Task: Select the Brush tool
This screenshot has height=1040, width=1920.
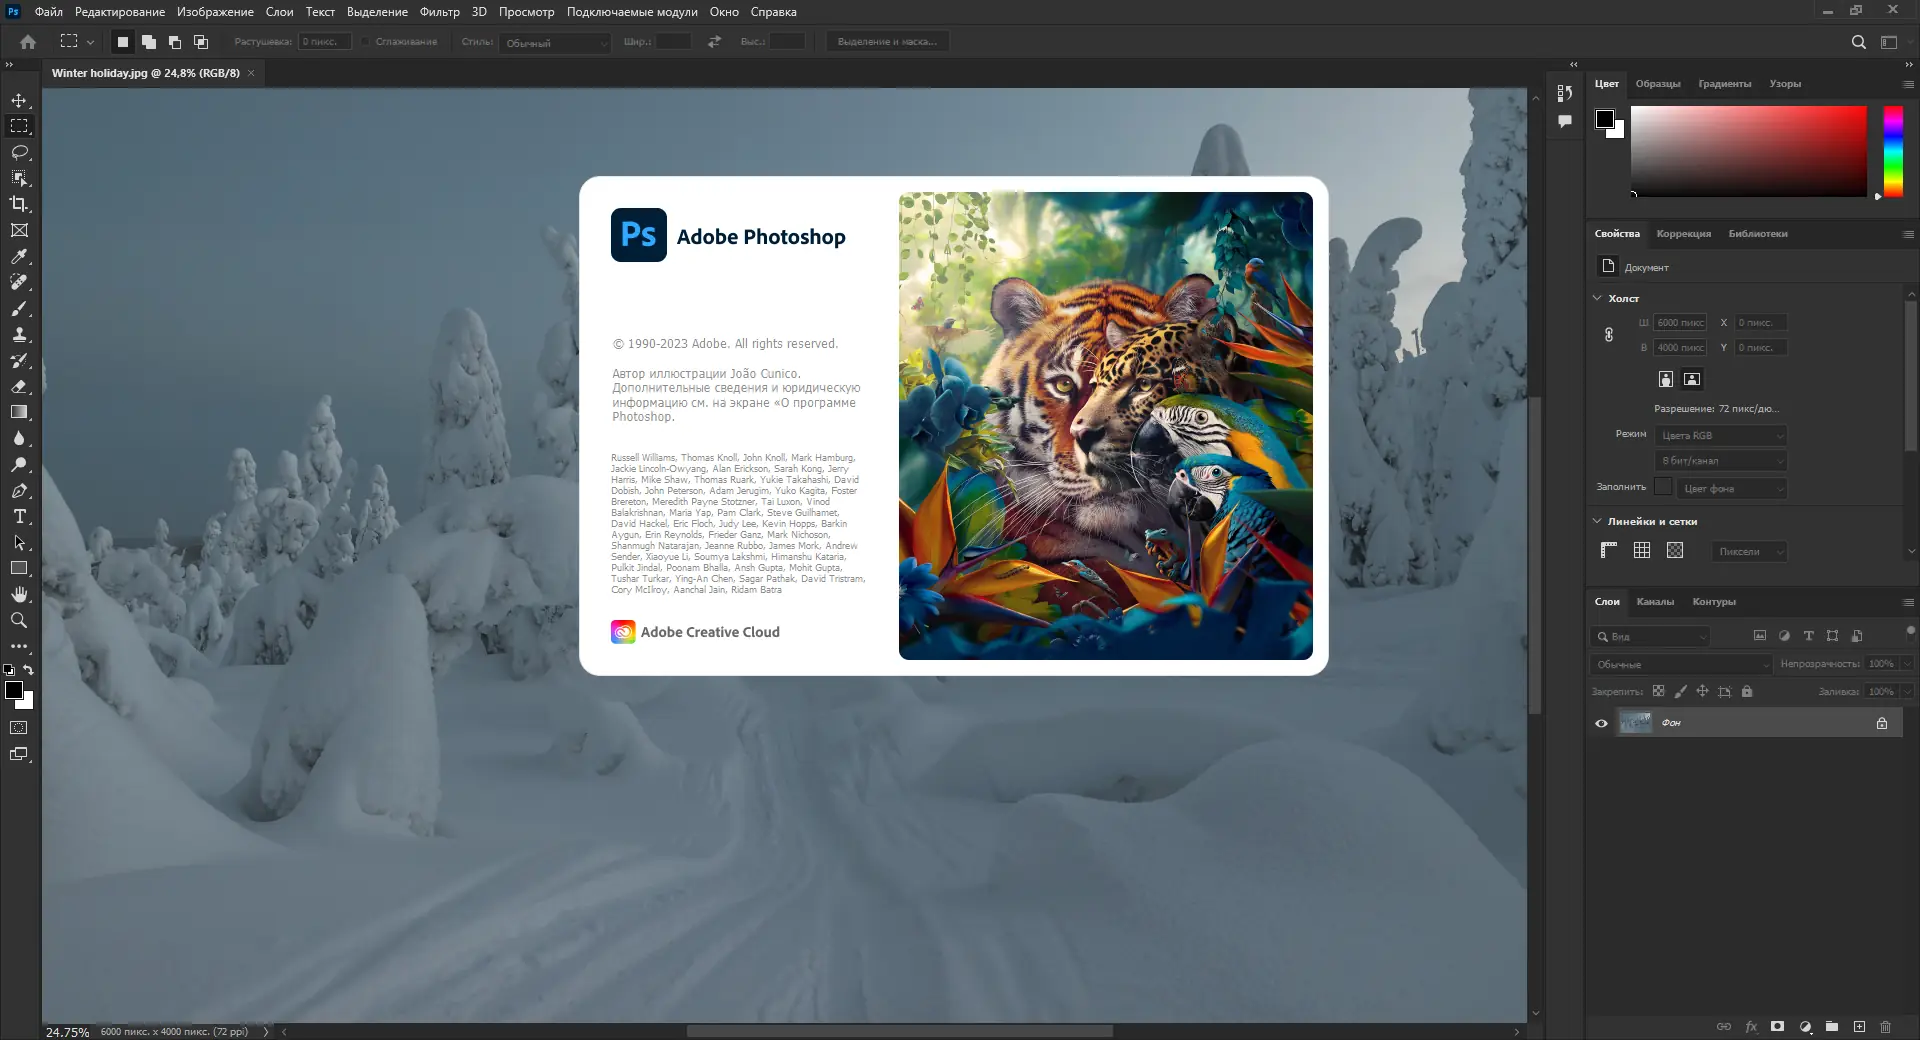Action: click(19, 308)
